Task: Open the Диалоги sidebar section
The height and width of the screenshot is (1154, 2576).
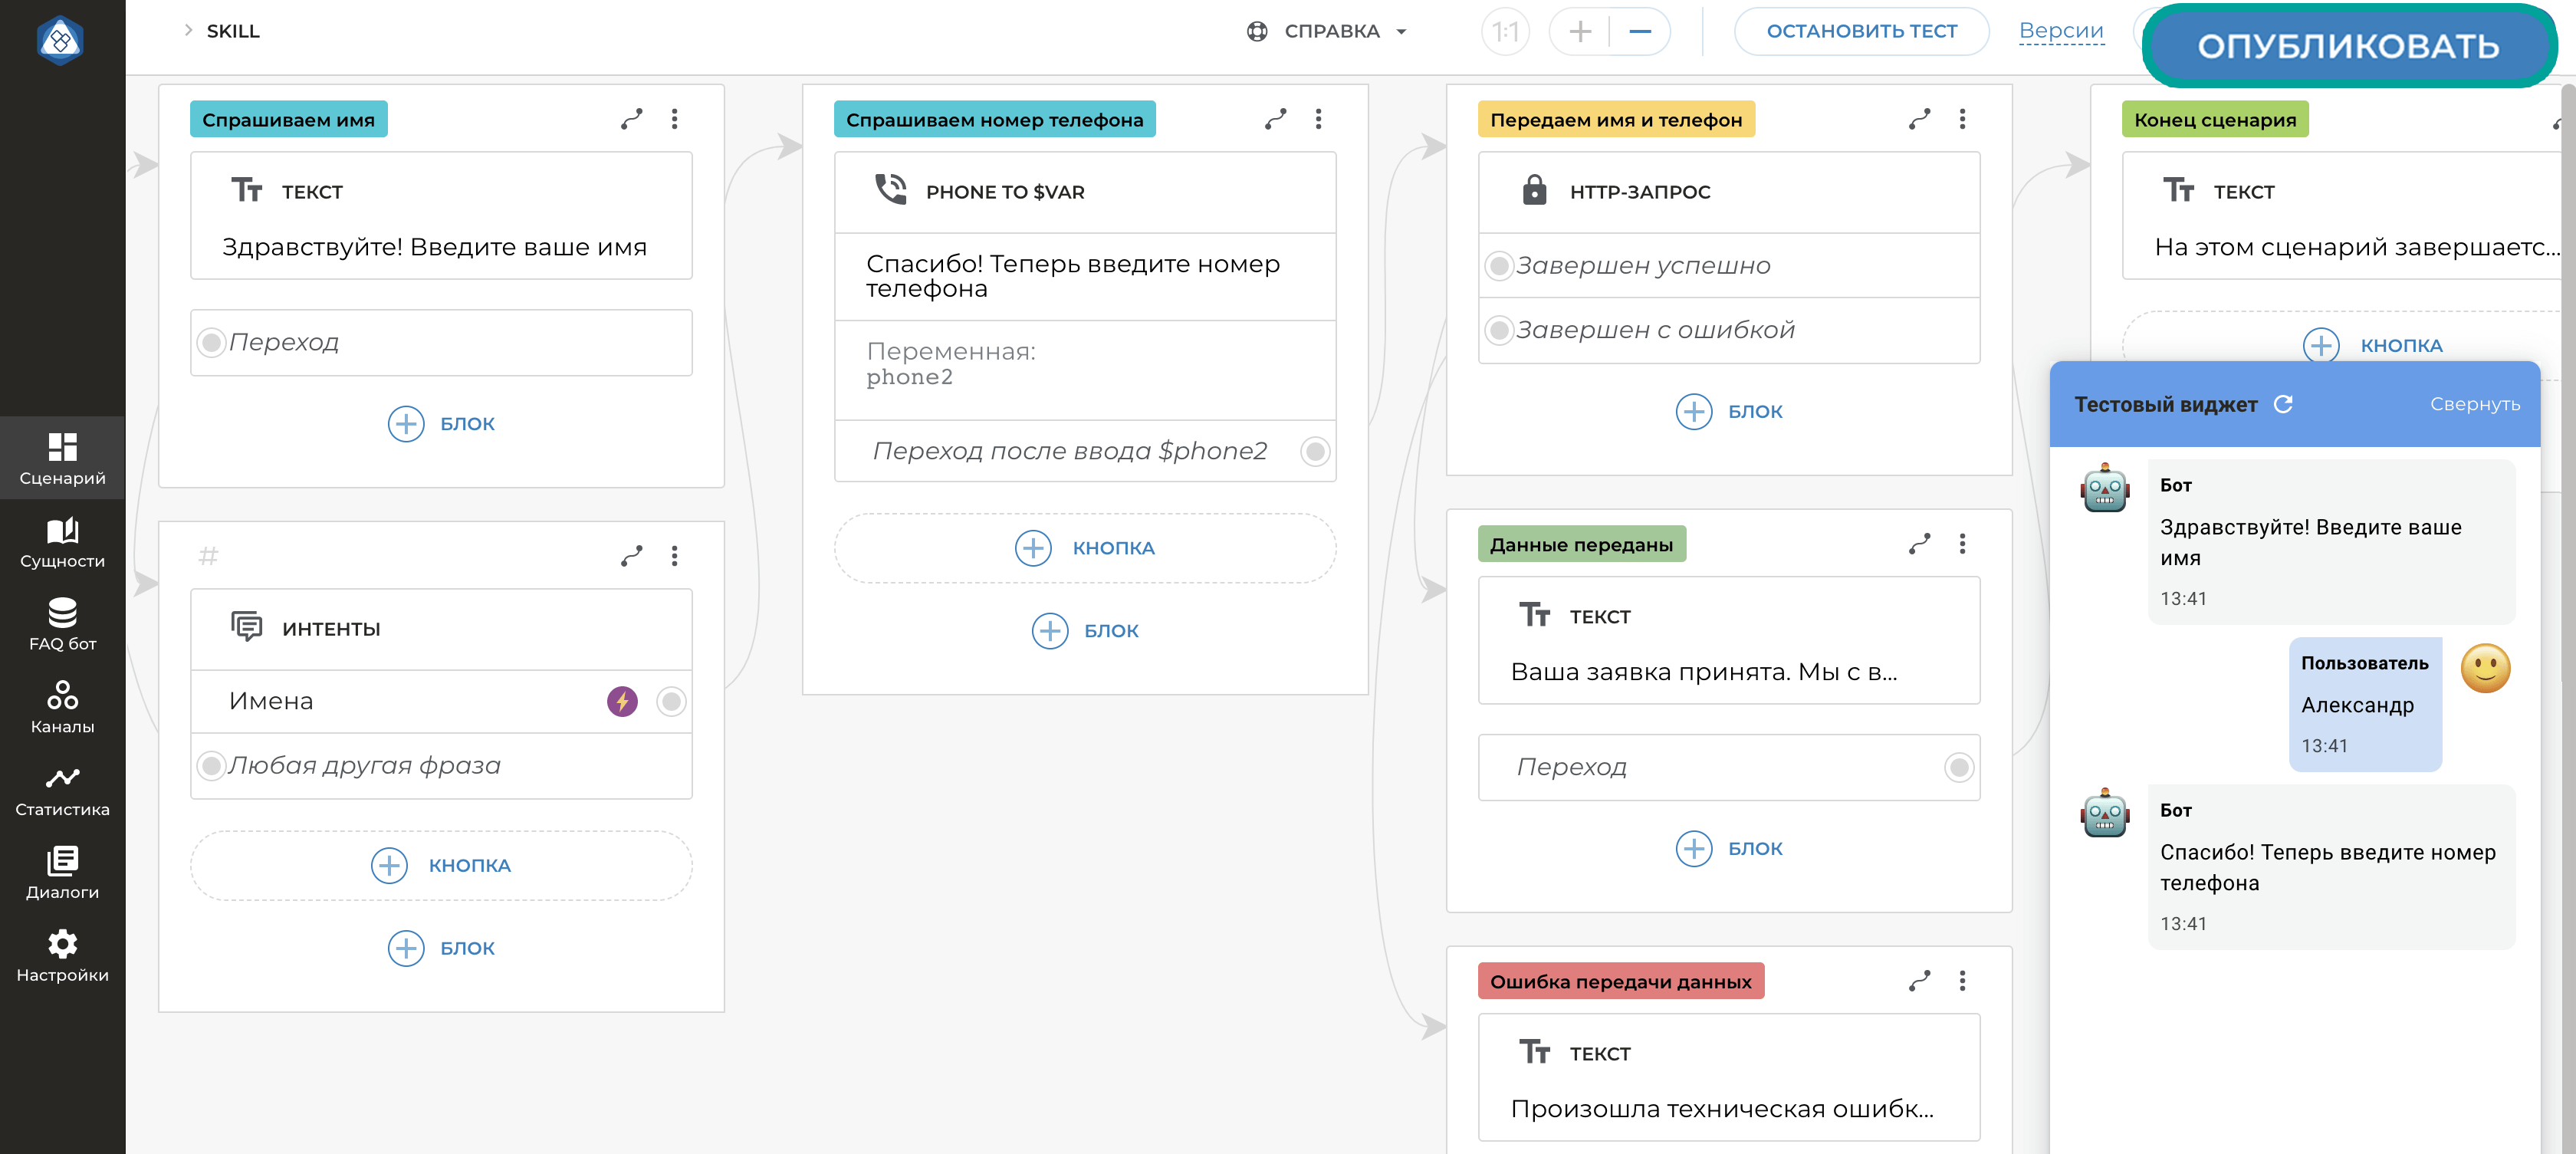Action: [62, 873]
